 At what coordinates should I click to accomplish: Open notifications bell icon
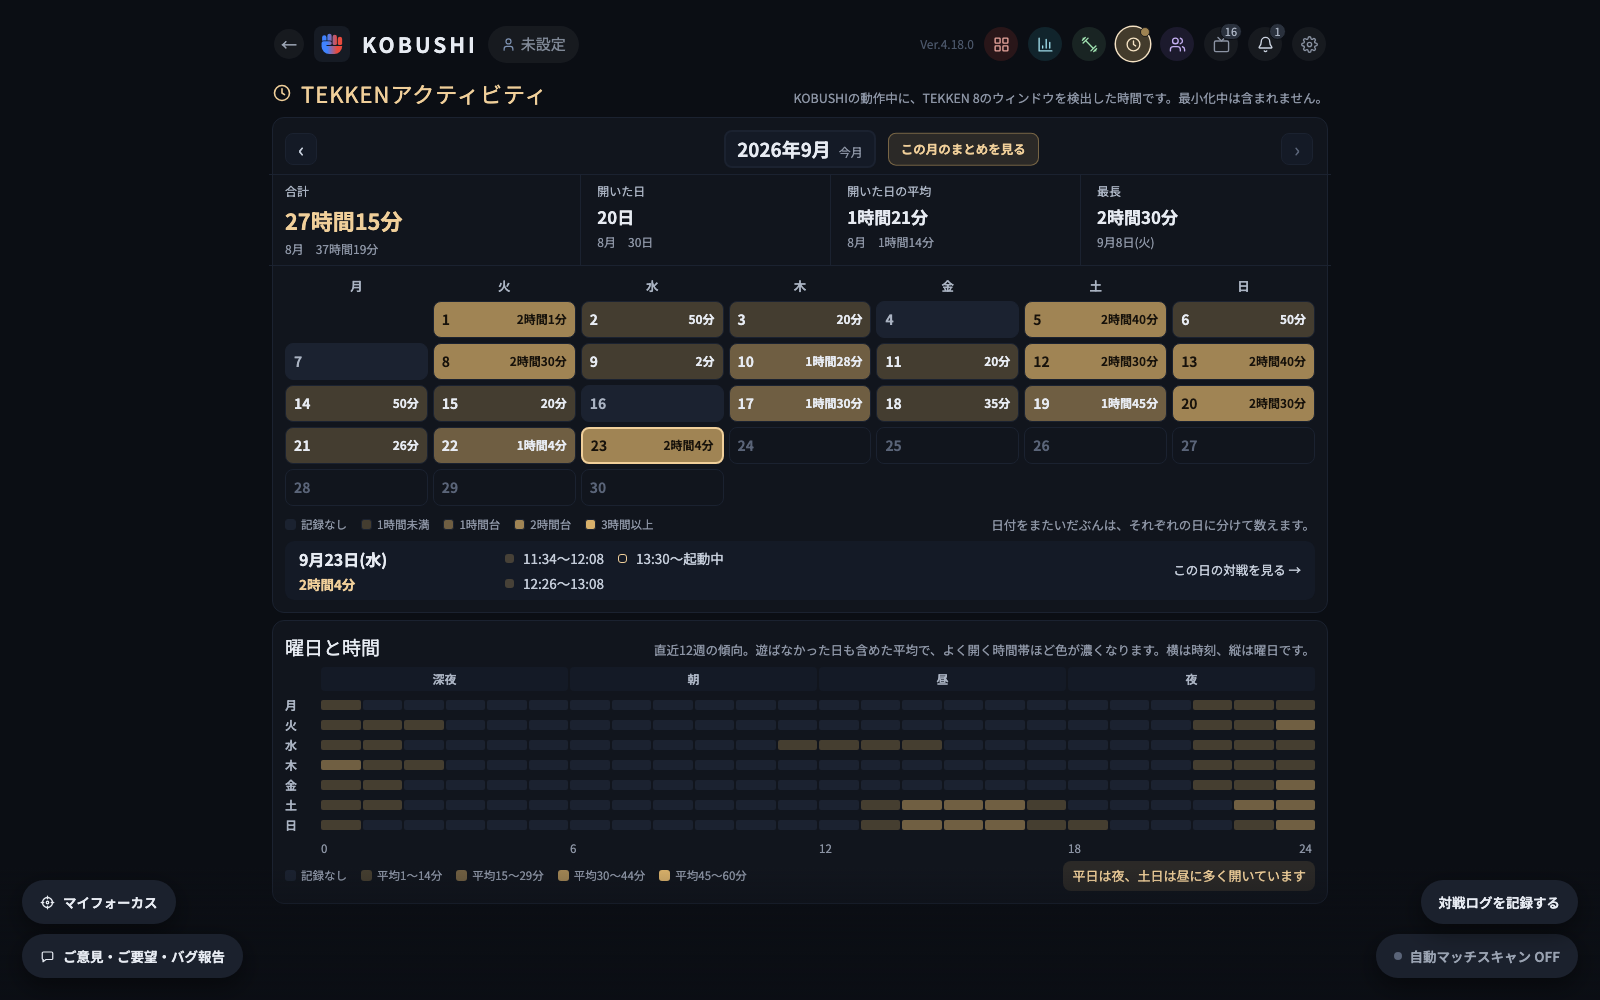[x=1265, y=44]
